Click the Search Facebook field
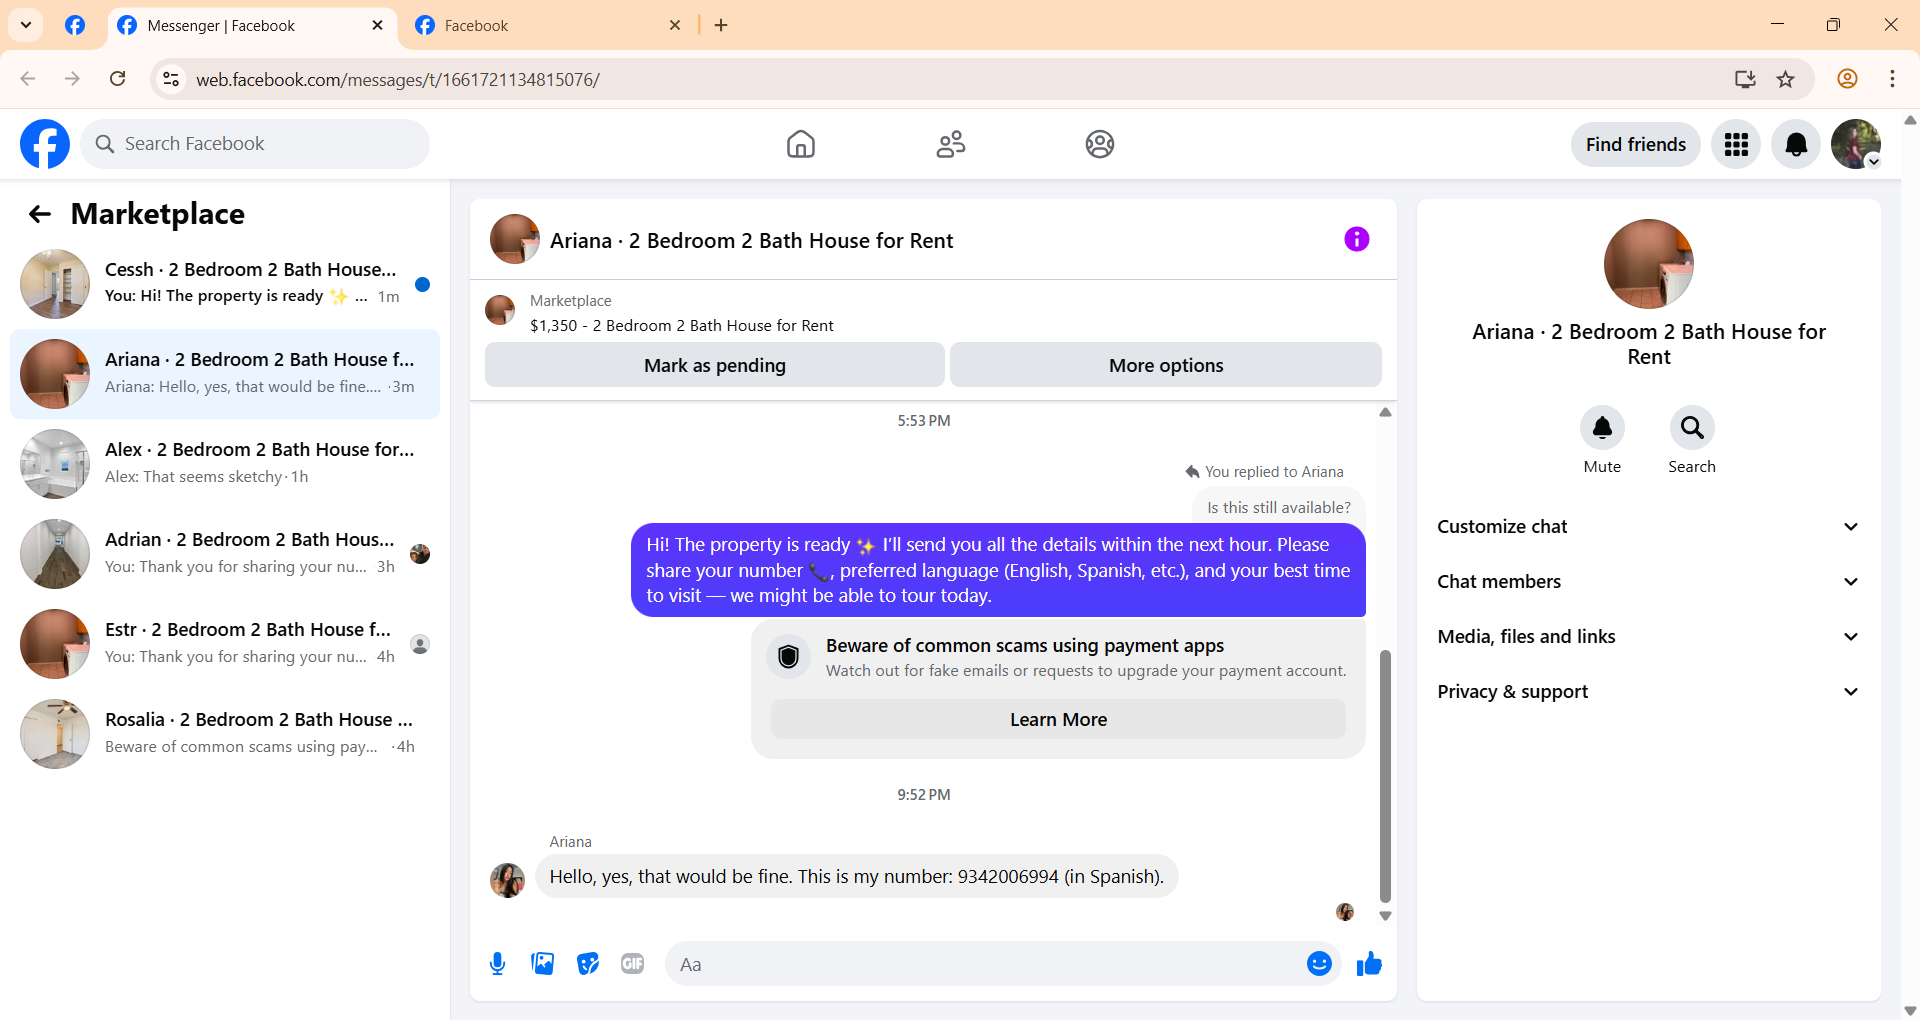 pyautogui.click(x=255, y=144)
